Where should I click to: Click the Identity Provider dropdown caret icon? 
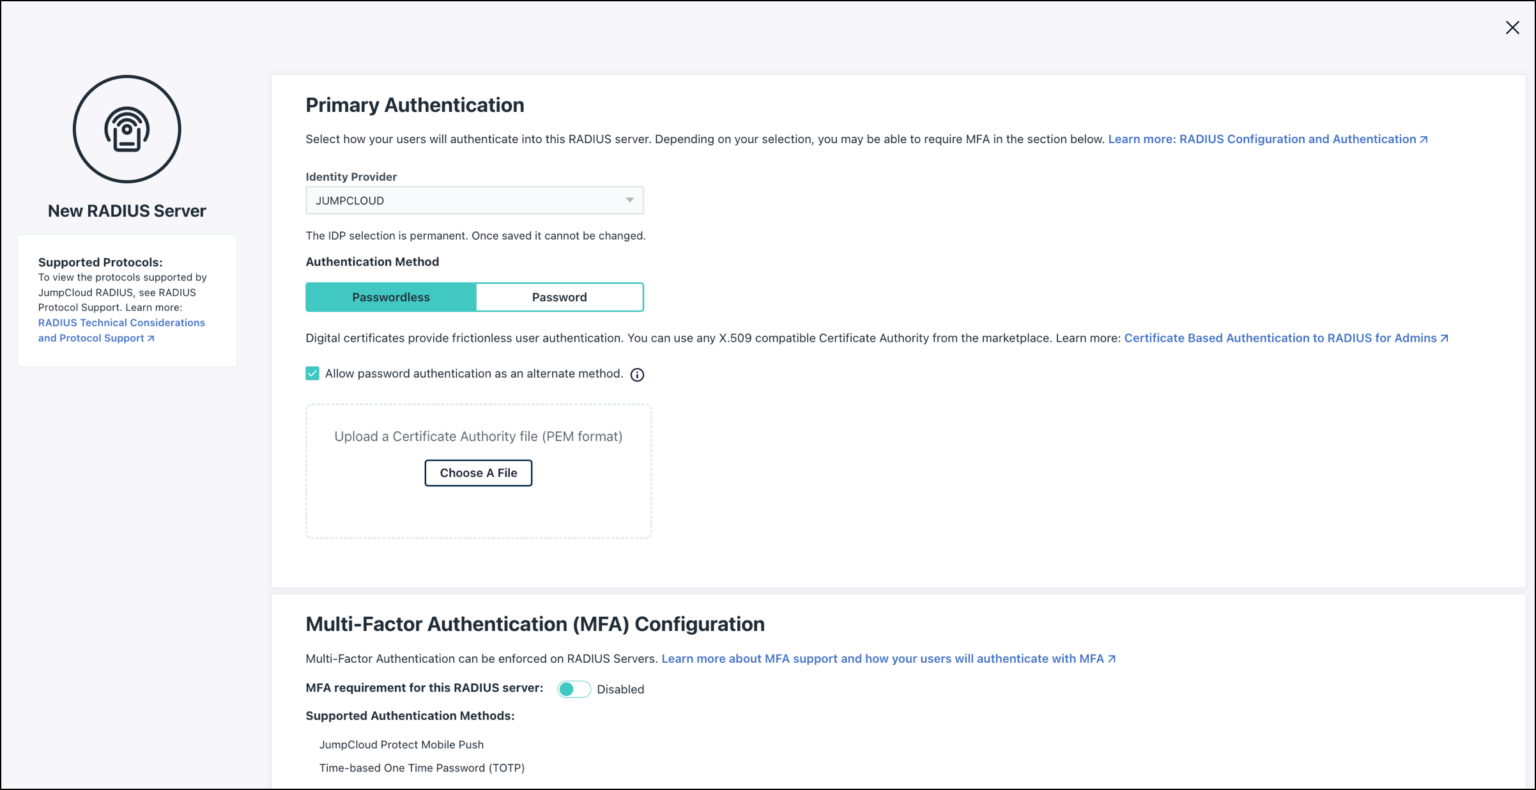pyautogui.click(x=630, y=200)
